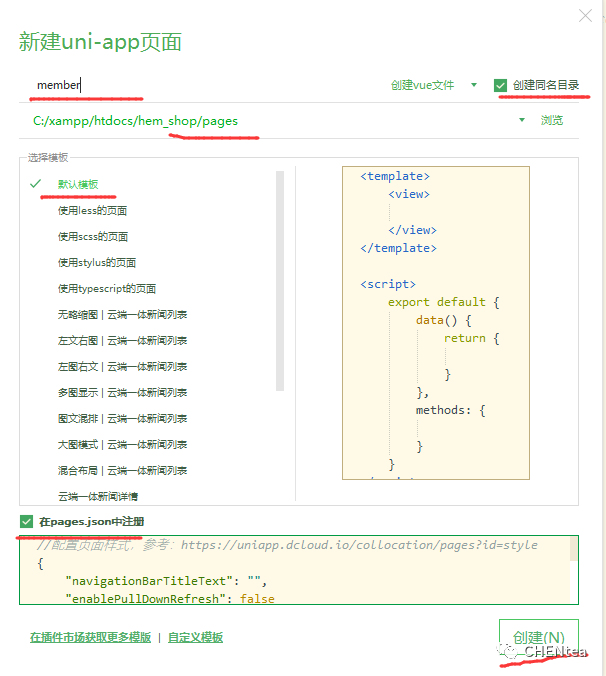Screen dimensions: 606x676
Task: Select the 使用stylus的页面 template
Action: 97,263
